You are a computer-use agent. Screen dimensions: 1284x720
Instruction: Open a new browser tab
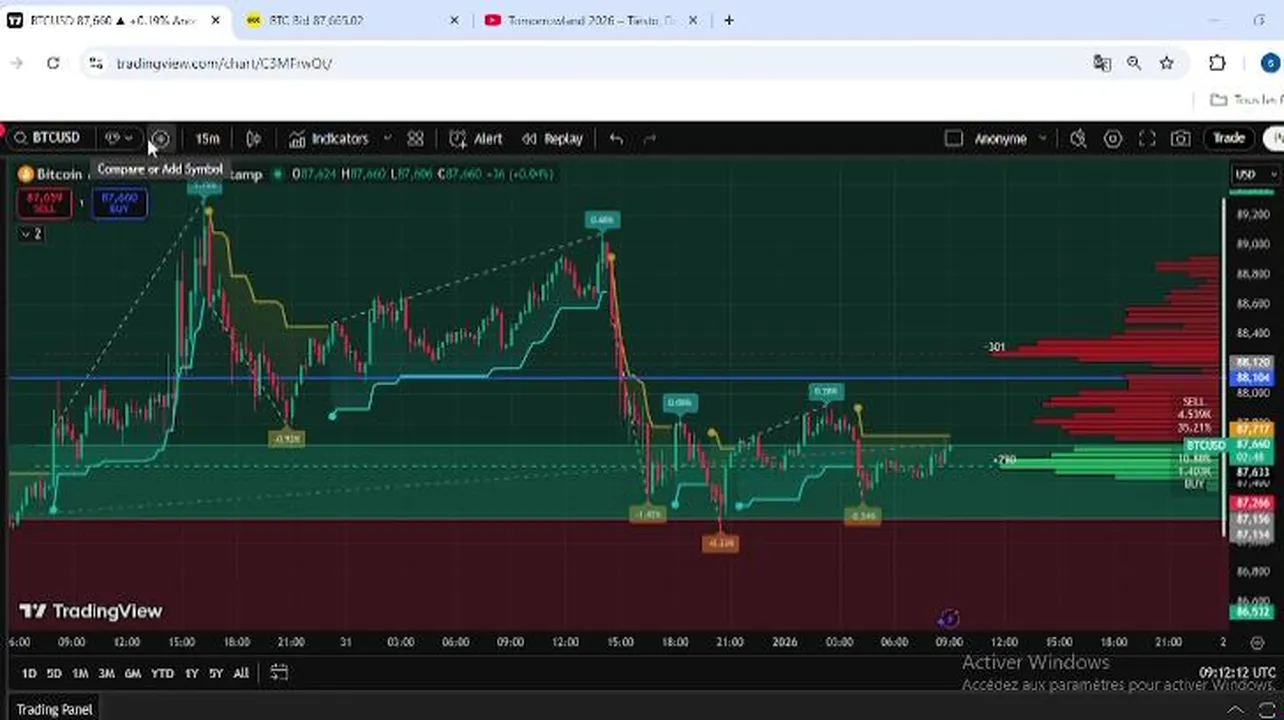click(729, 20)
